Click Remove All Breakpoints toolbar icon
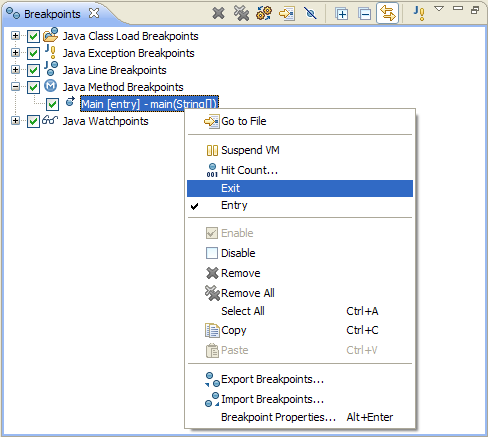Image resolution: width=488 pixels, height=437 pixels. tap(241, 14)
